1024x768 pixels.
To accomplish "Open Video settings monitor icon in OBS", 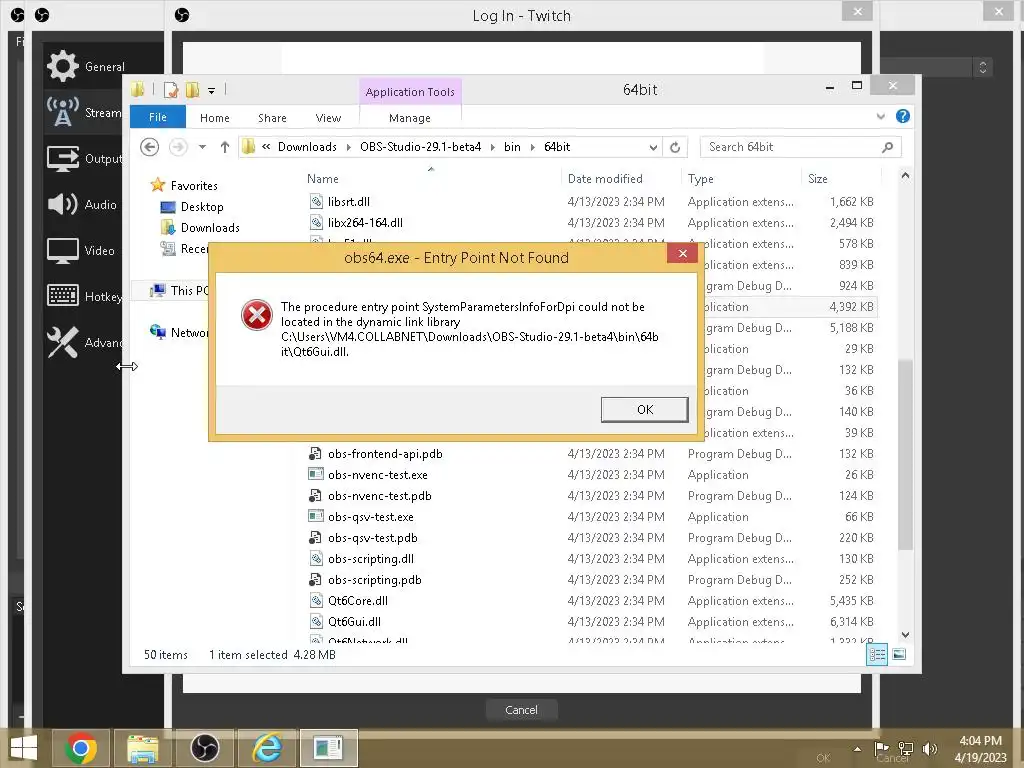I will point(63,251).
